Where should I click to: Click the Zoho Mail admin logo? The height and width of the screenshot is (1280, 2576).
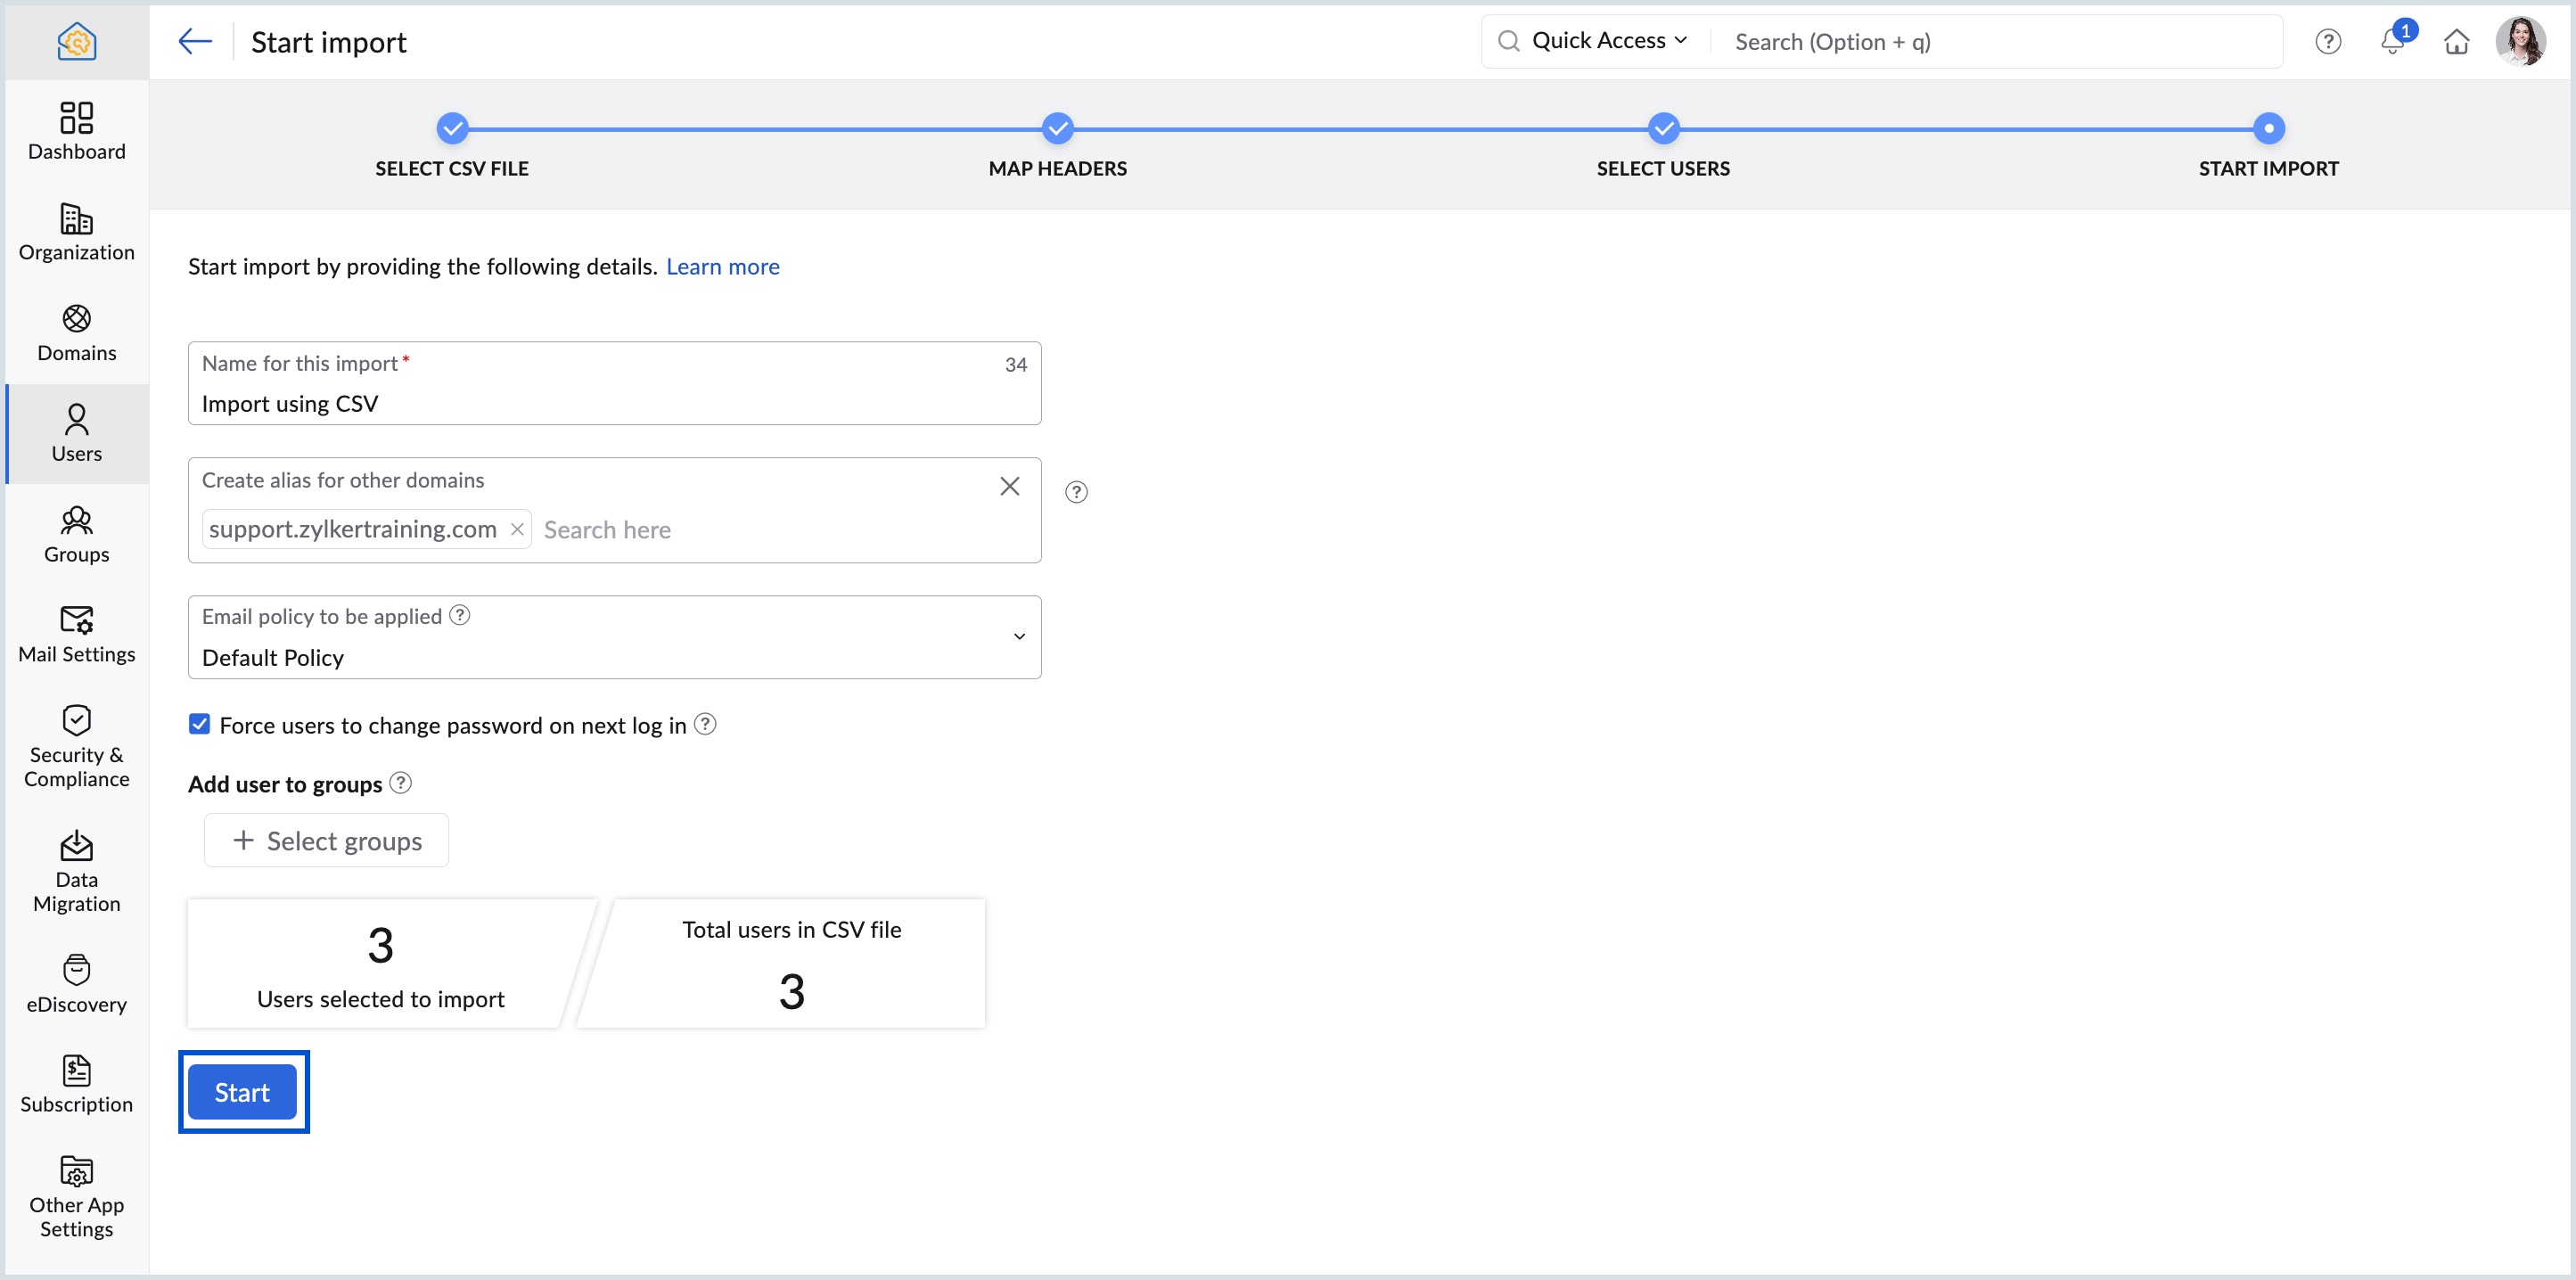click(x=76, y=41)
